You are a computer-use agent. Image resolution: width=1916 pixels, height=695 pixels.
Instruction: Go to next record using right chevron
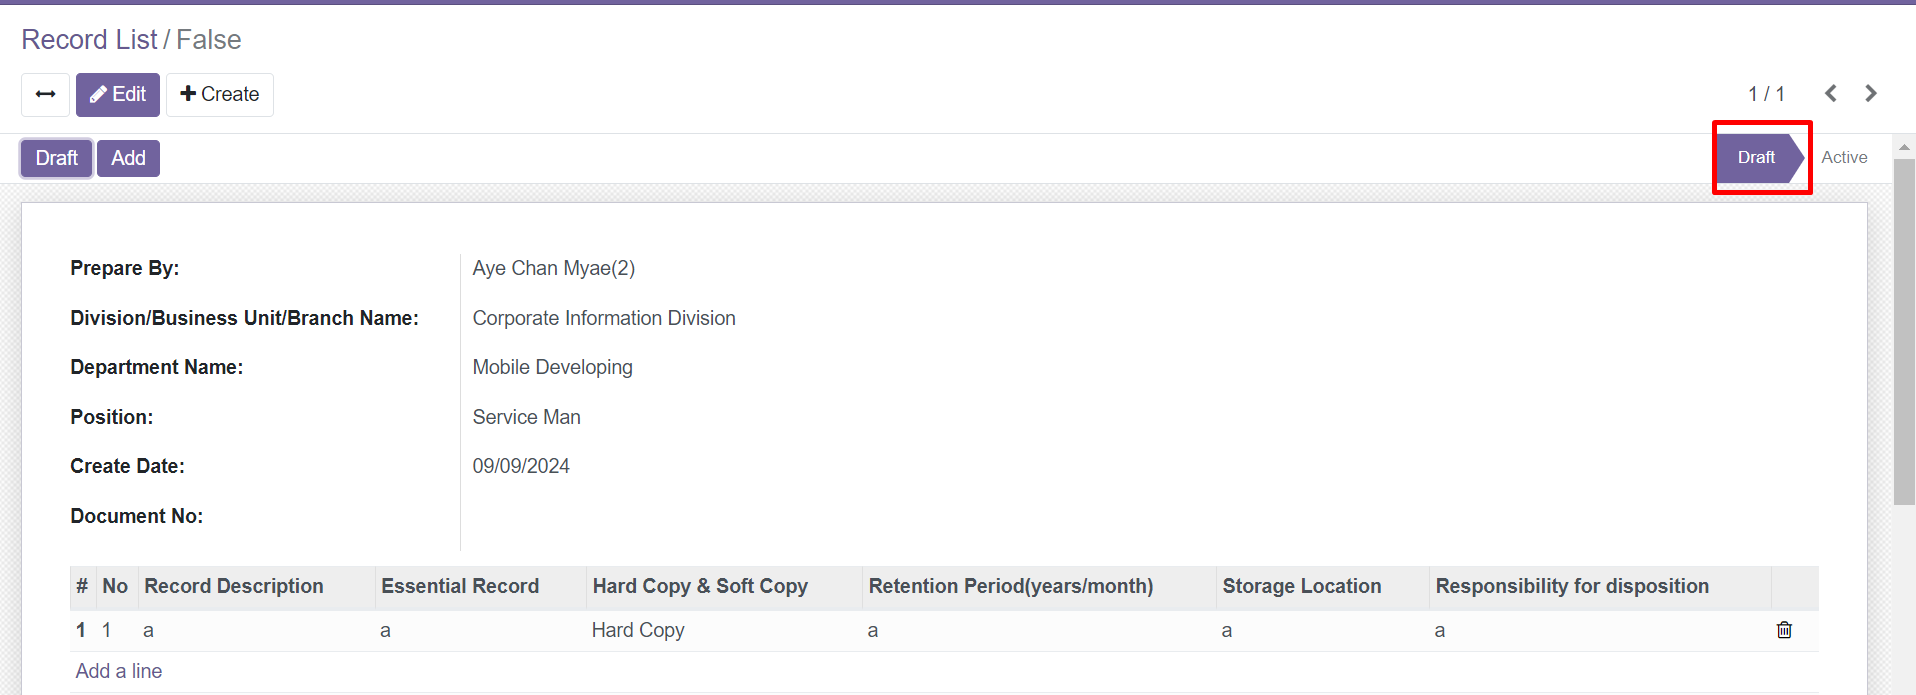pos(1871,93)
